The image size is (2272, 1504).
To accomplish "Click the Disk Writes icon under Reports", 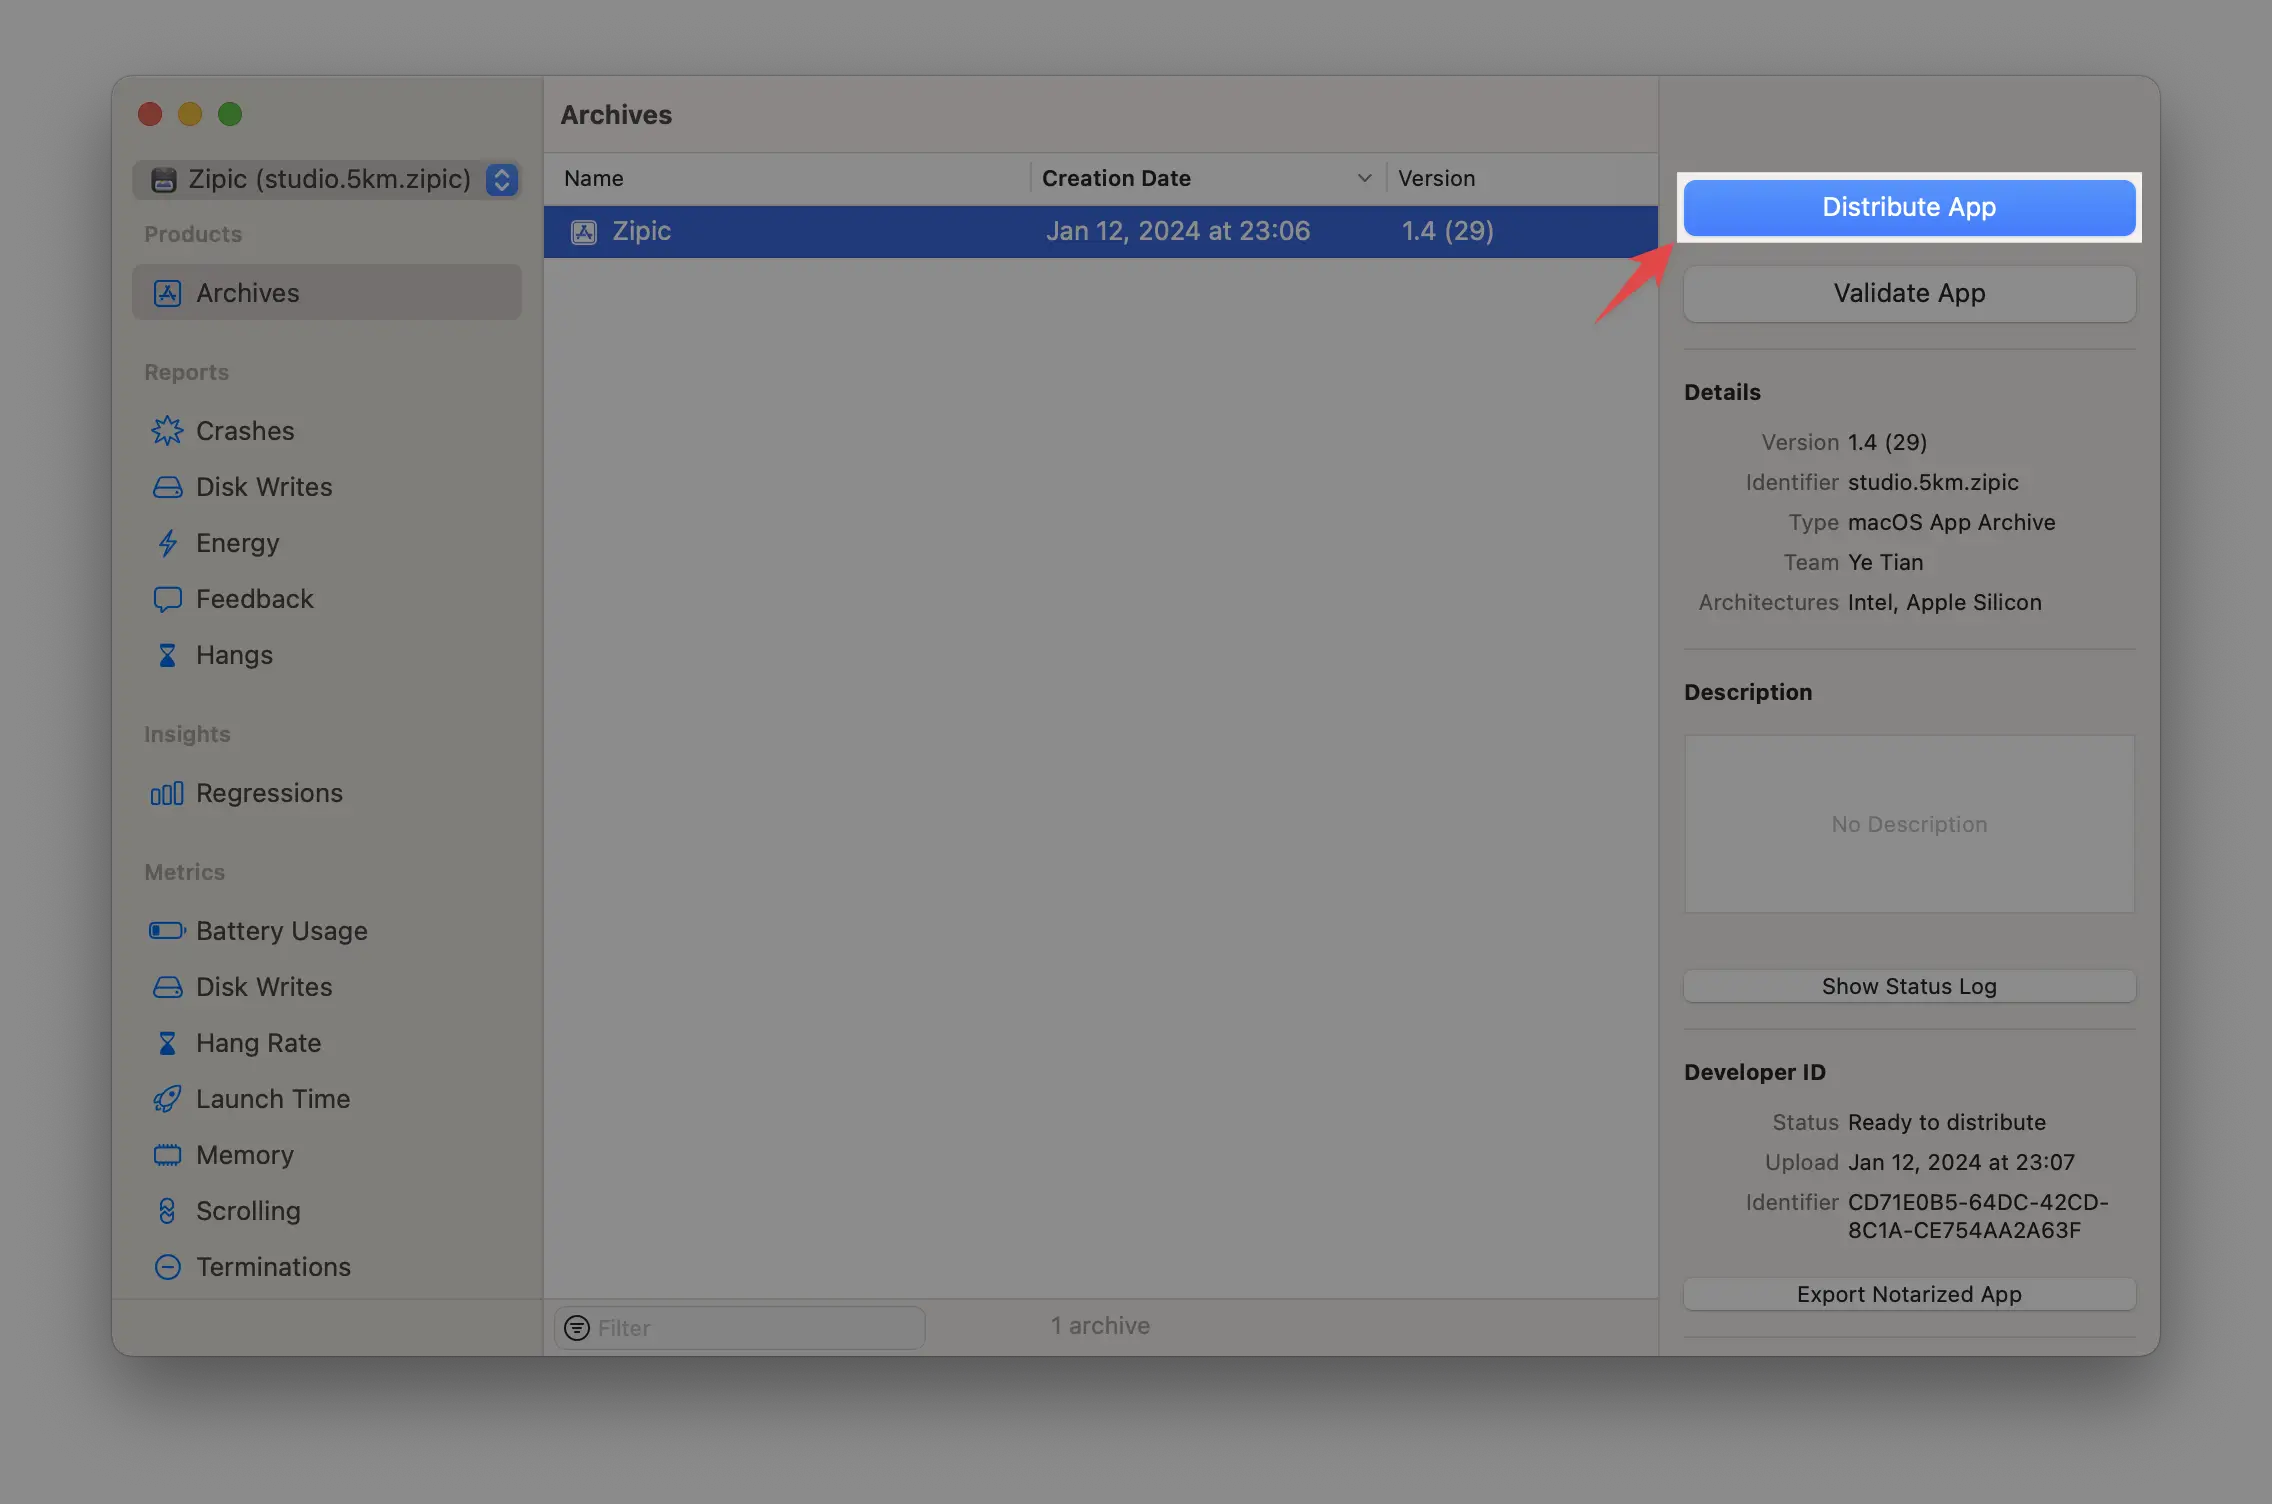I will [167, 487].
